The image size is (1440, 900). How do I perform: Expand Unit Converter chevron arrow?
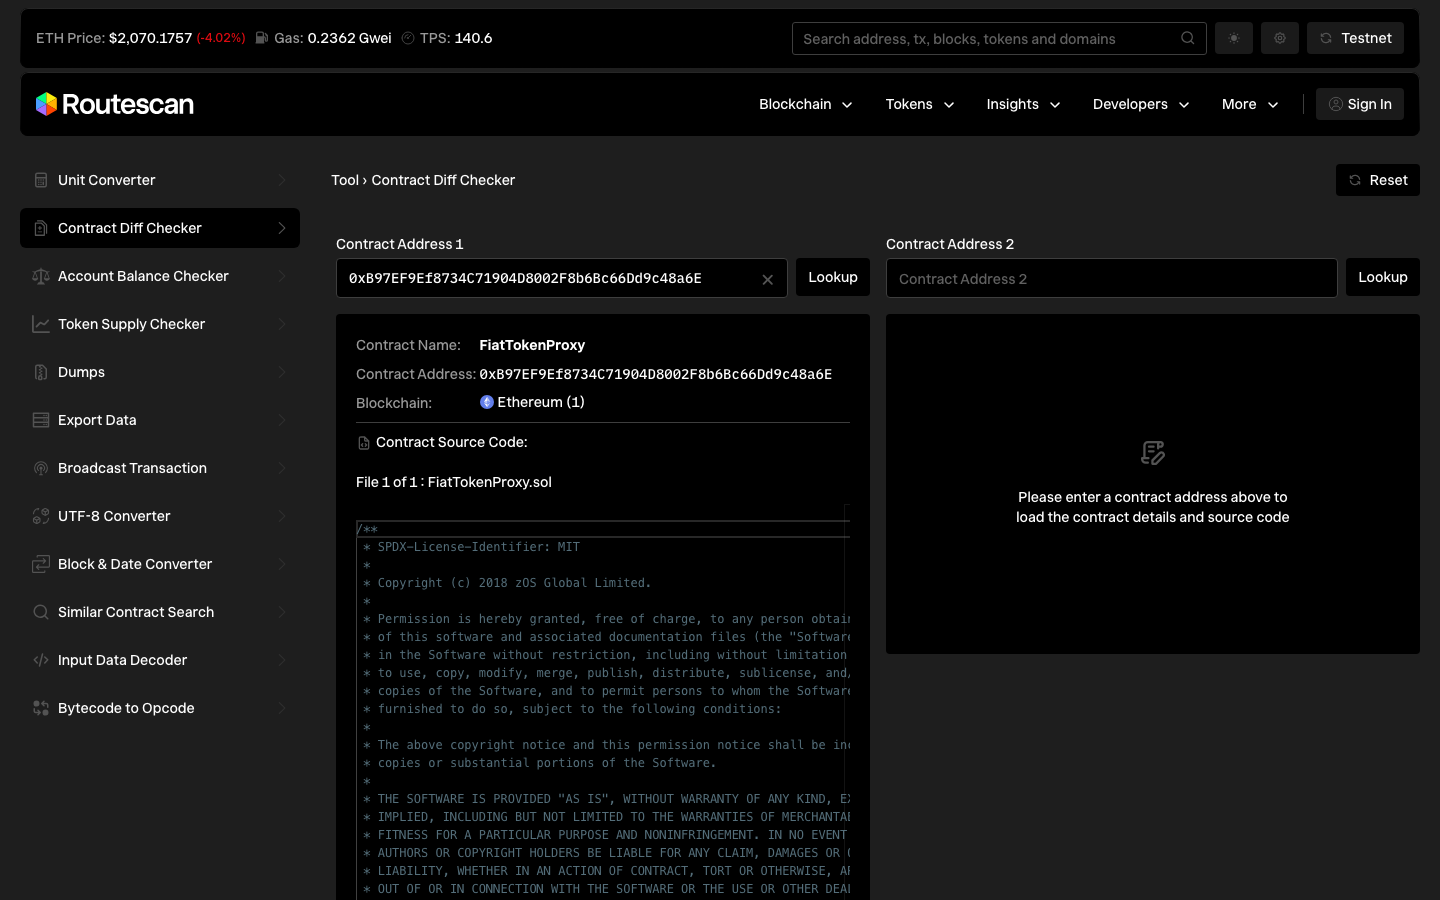click(x=281, y=180)
